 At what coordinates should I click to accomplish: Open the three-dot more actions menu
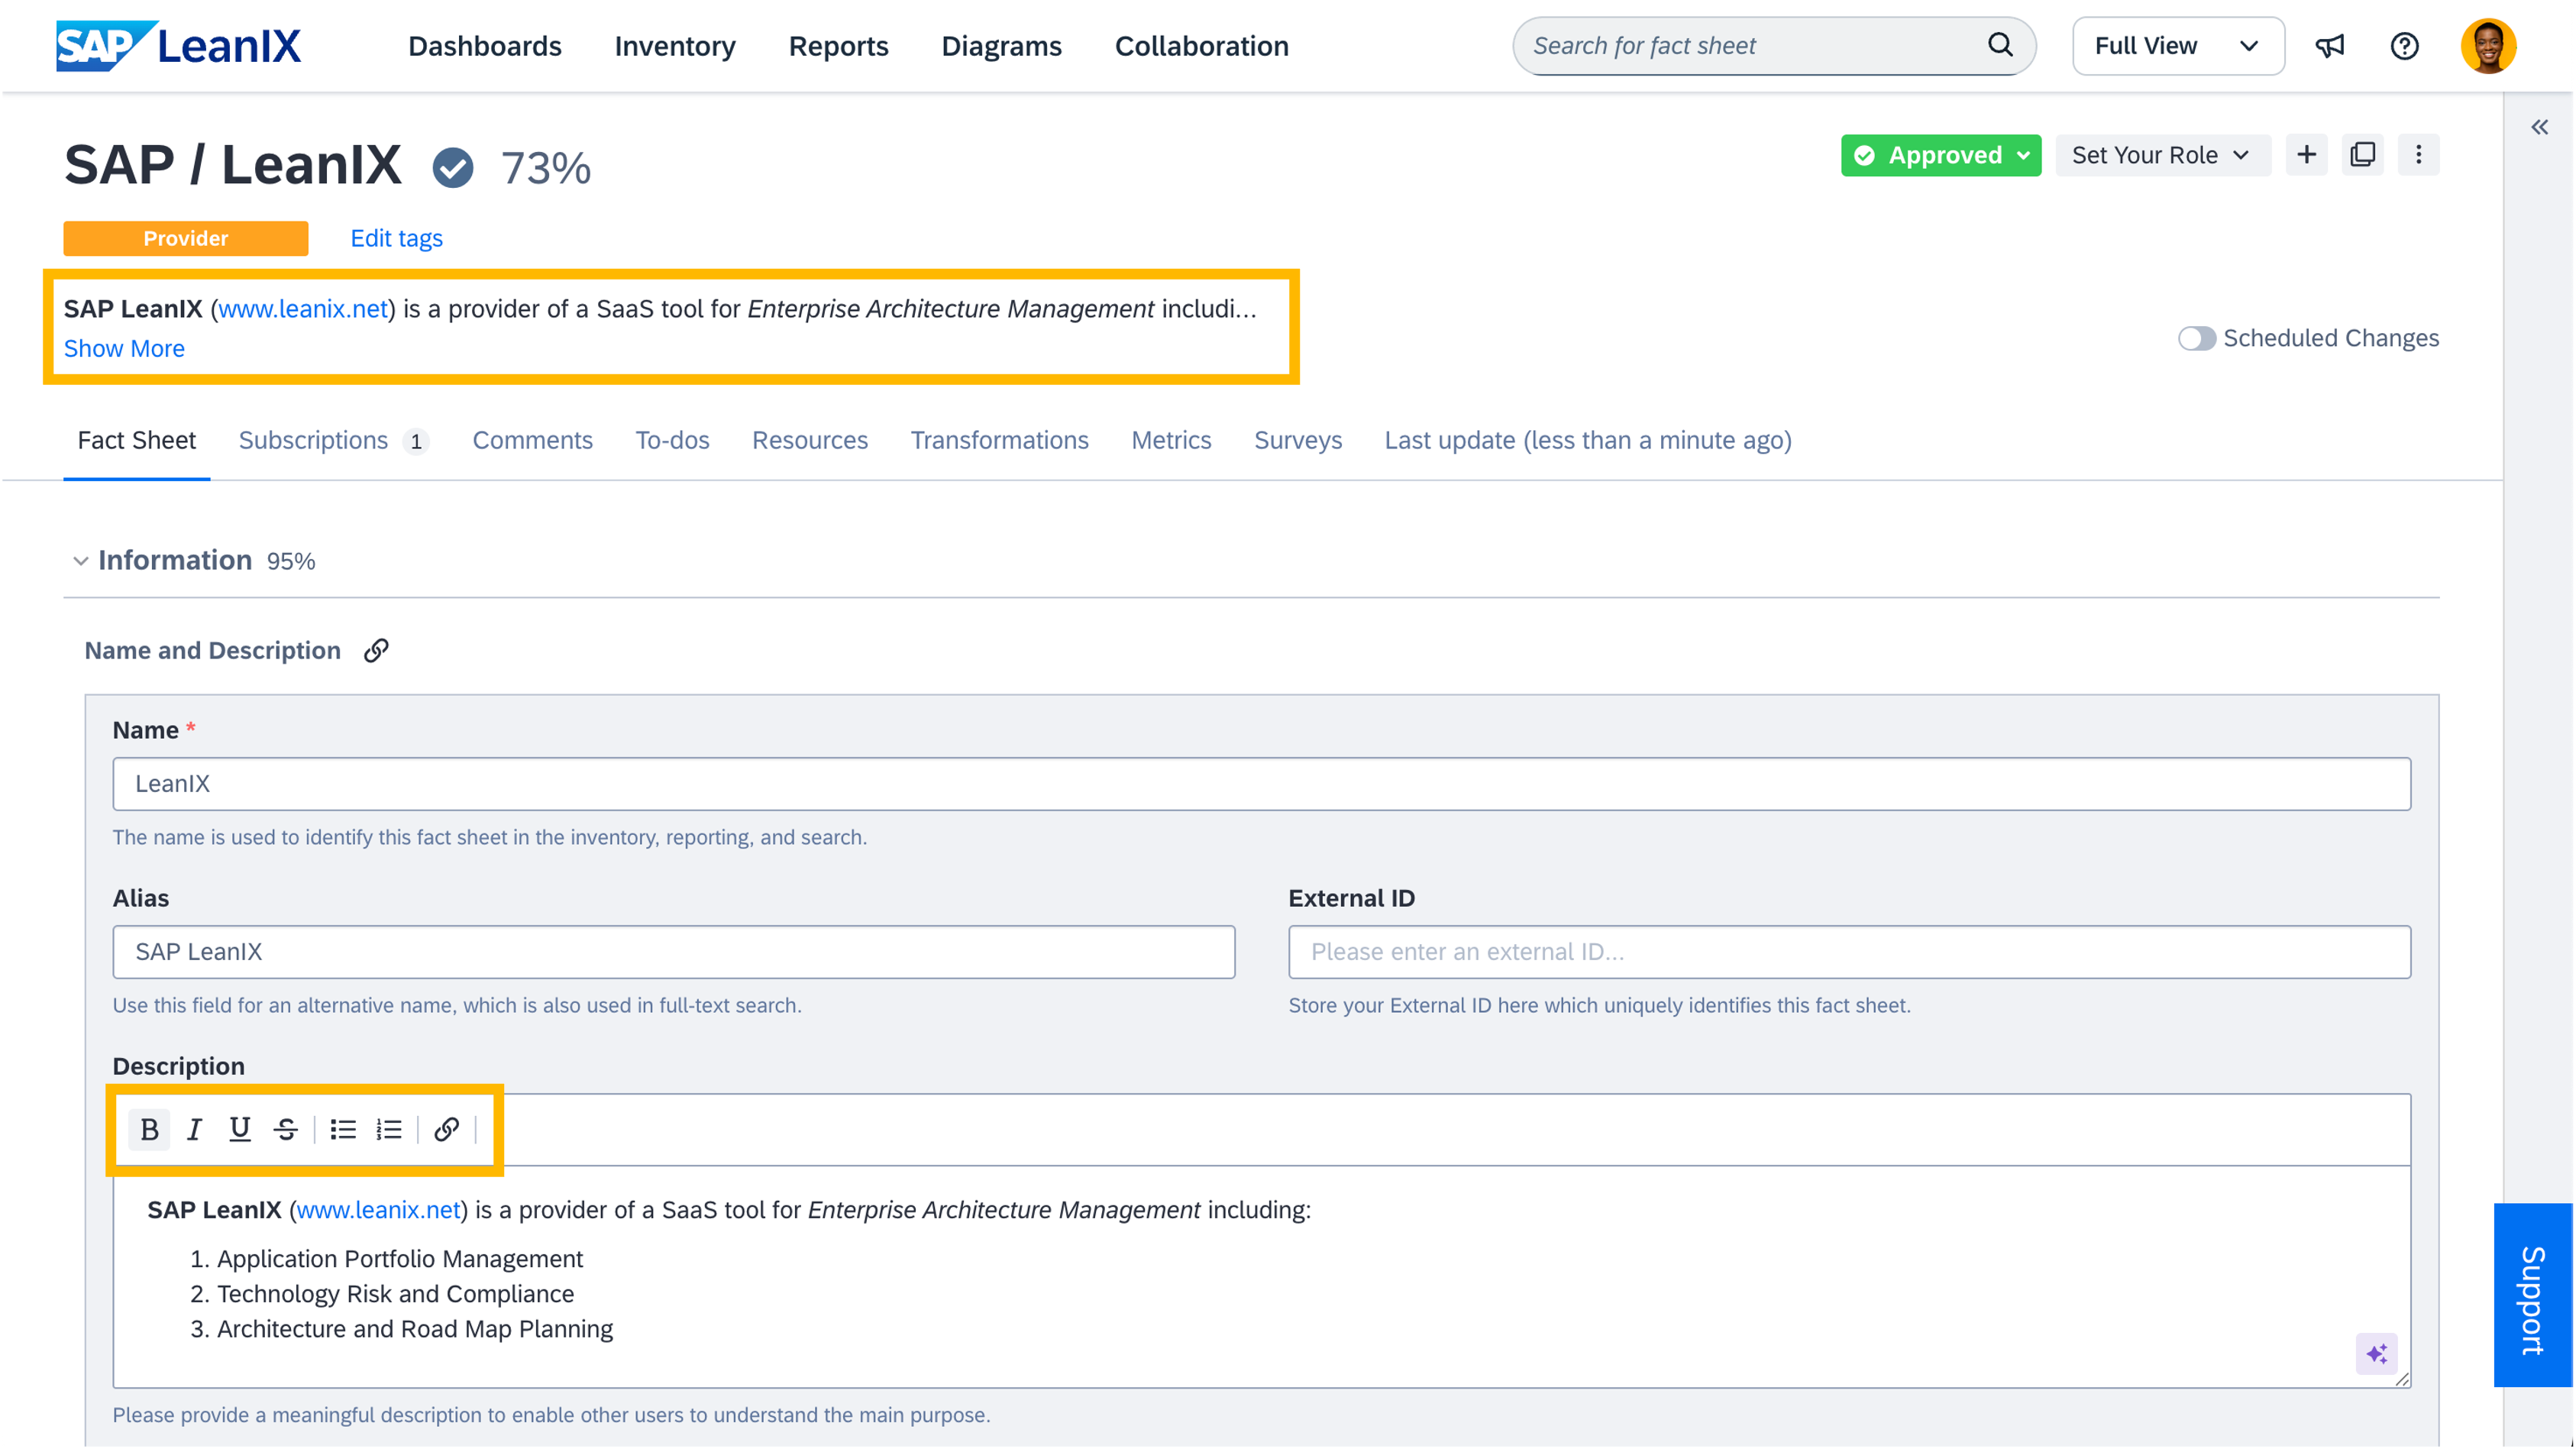pos(2418,155)
